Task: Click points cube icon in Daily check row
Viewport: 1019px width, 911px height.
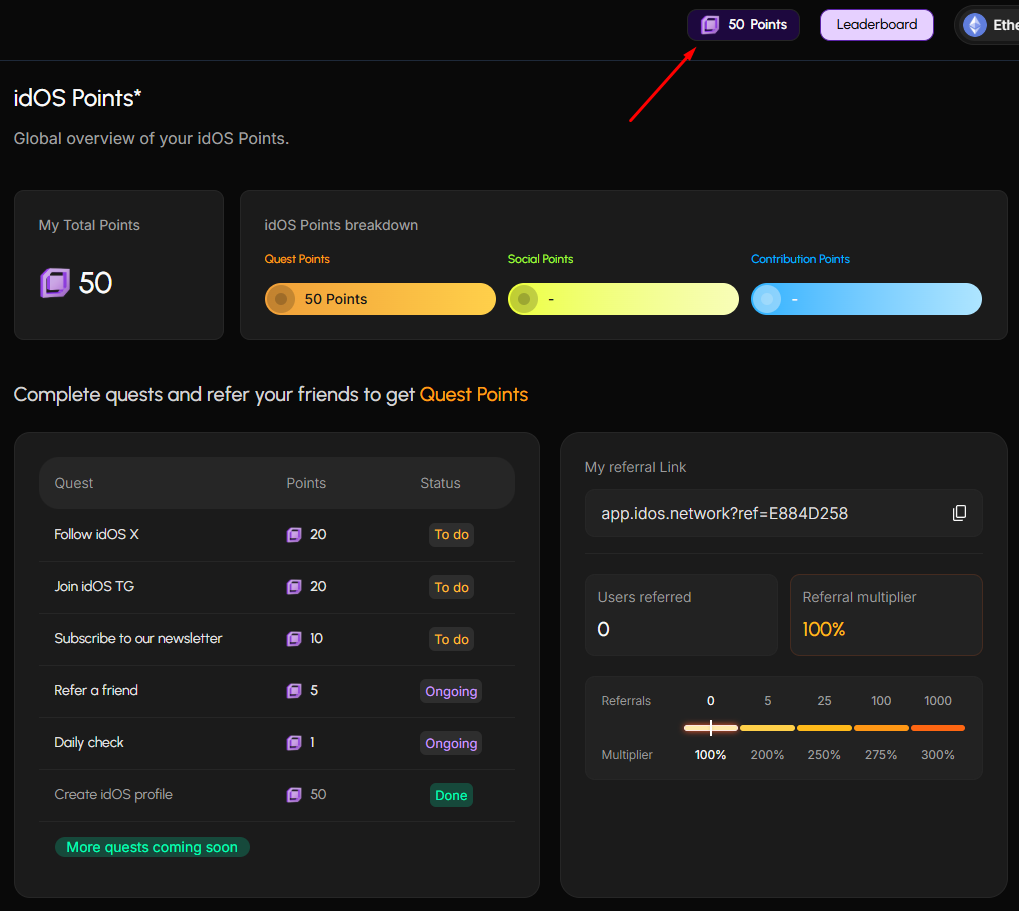Action: click(294, 743)
